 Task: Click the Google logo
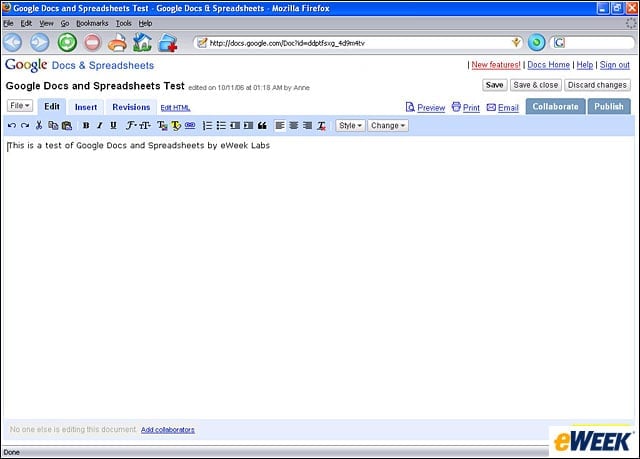tap(26, 65)
